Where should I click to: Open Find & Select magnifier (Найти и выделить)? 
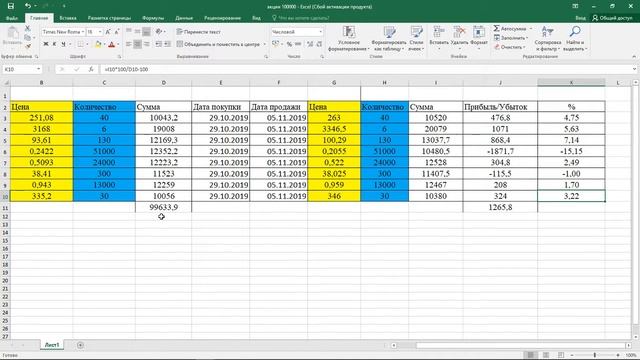click(x=575, y=38)
